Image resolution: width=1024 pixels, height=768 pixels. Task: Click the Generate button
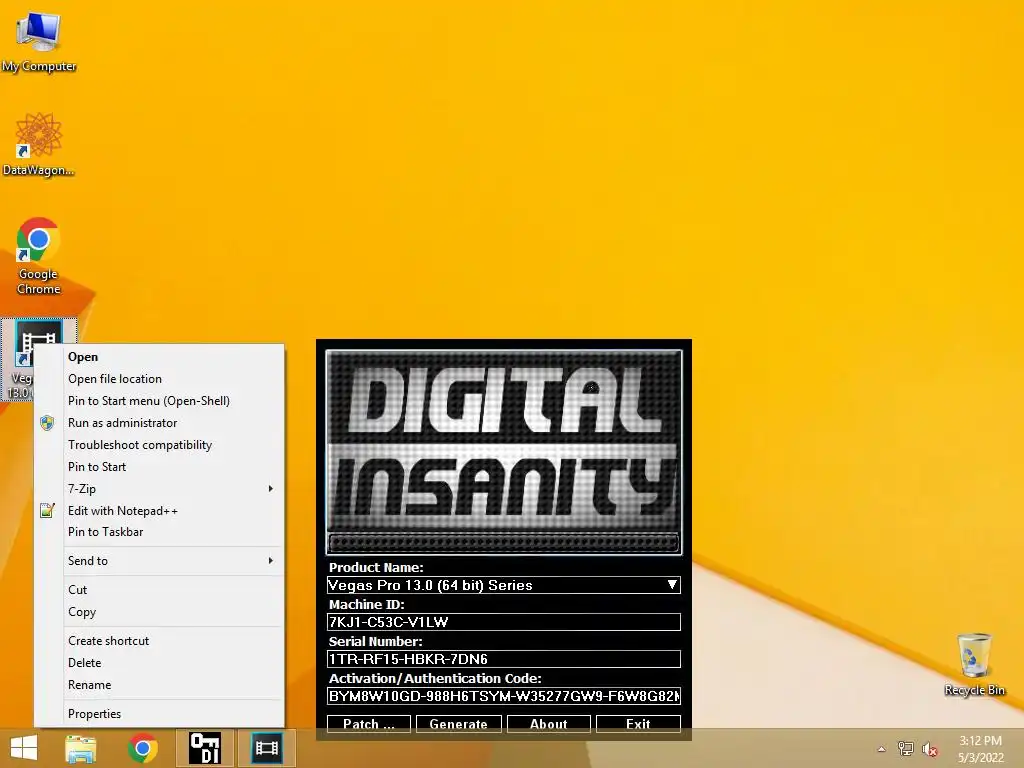(x=458, y=724)
